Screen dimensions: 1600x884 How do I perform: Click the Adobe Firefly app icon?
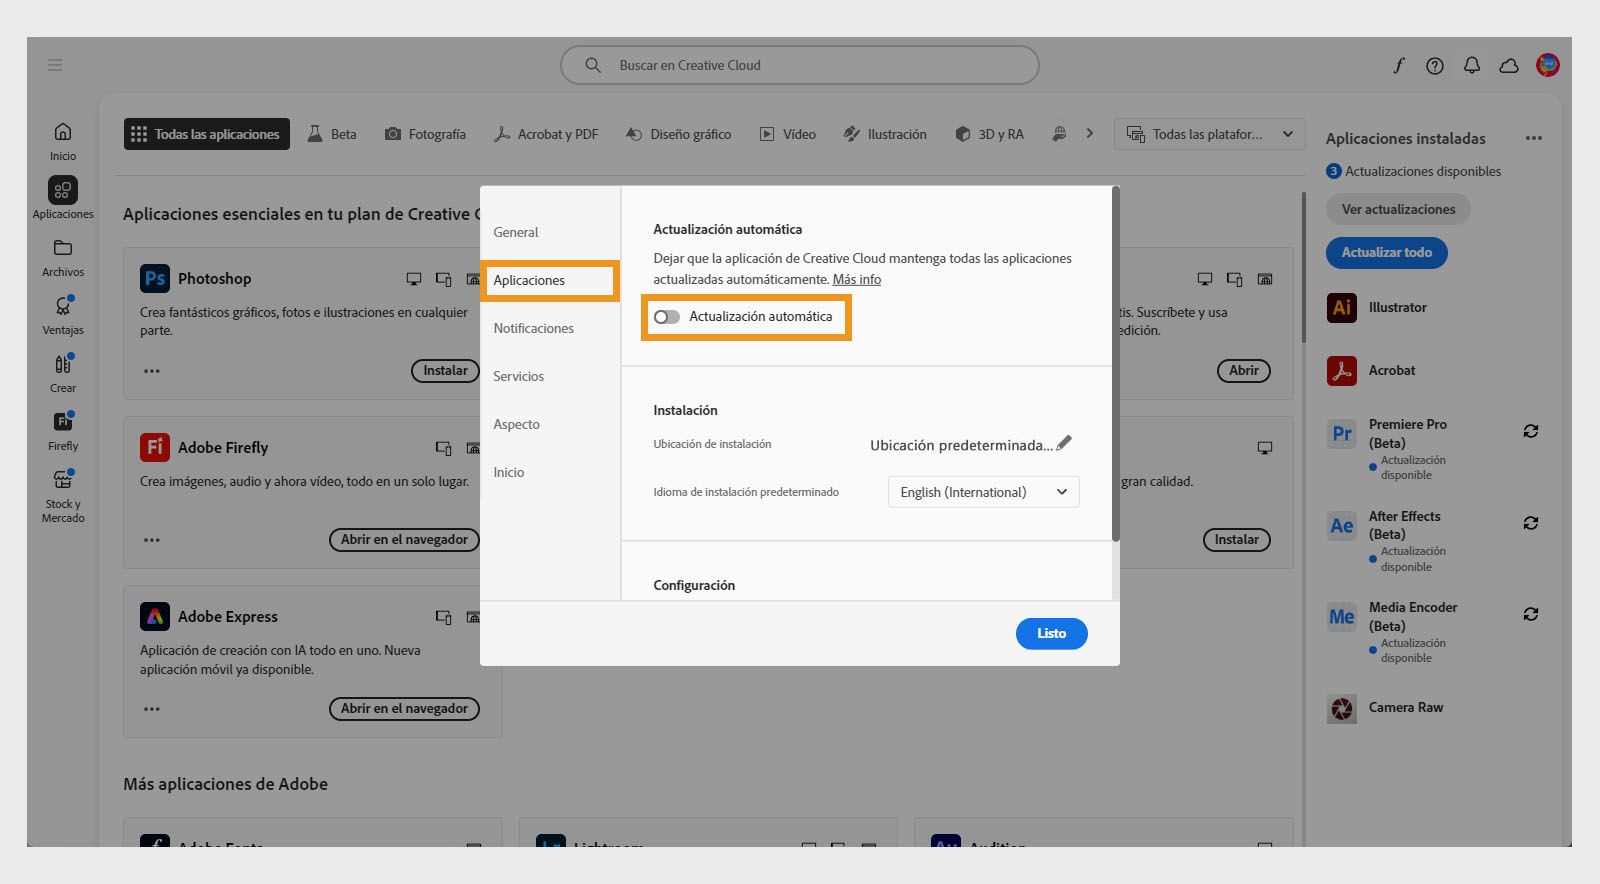pos(155,447)
